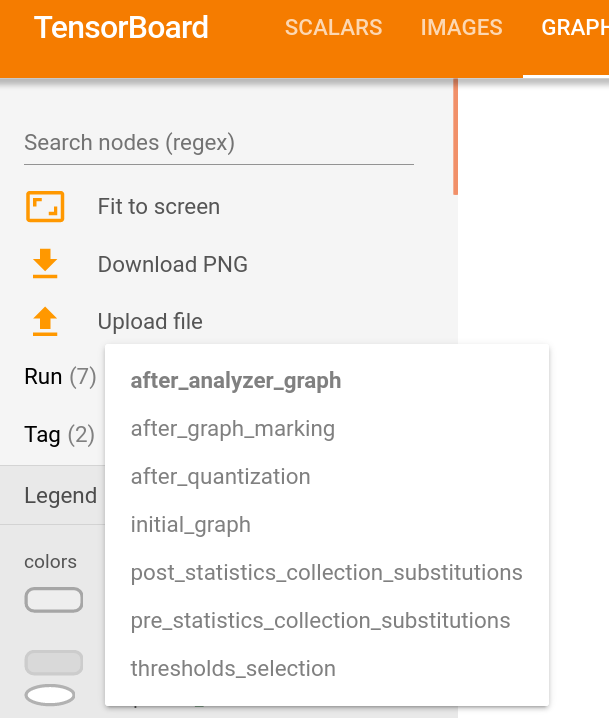Select after_analyzer_graph from run list
This screenshot has height=718, width=609.
327,381
